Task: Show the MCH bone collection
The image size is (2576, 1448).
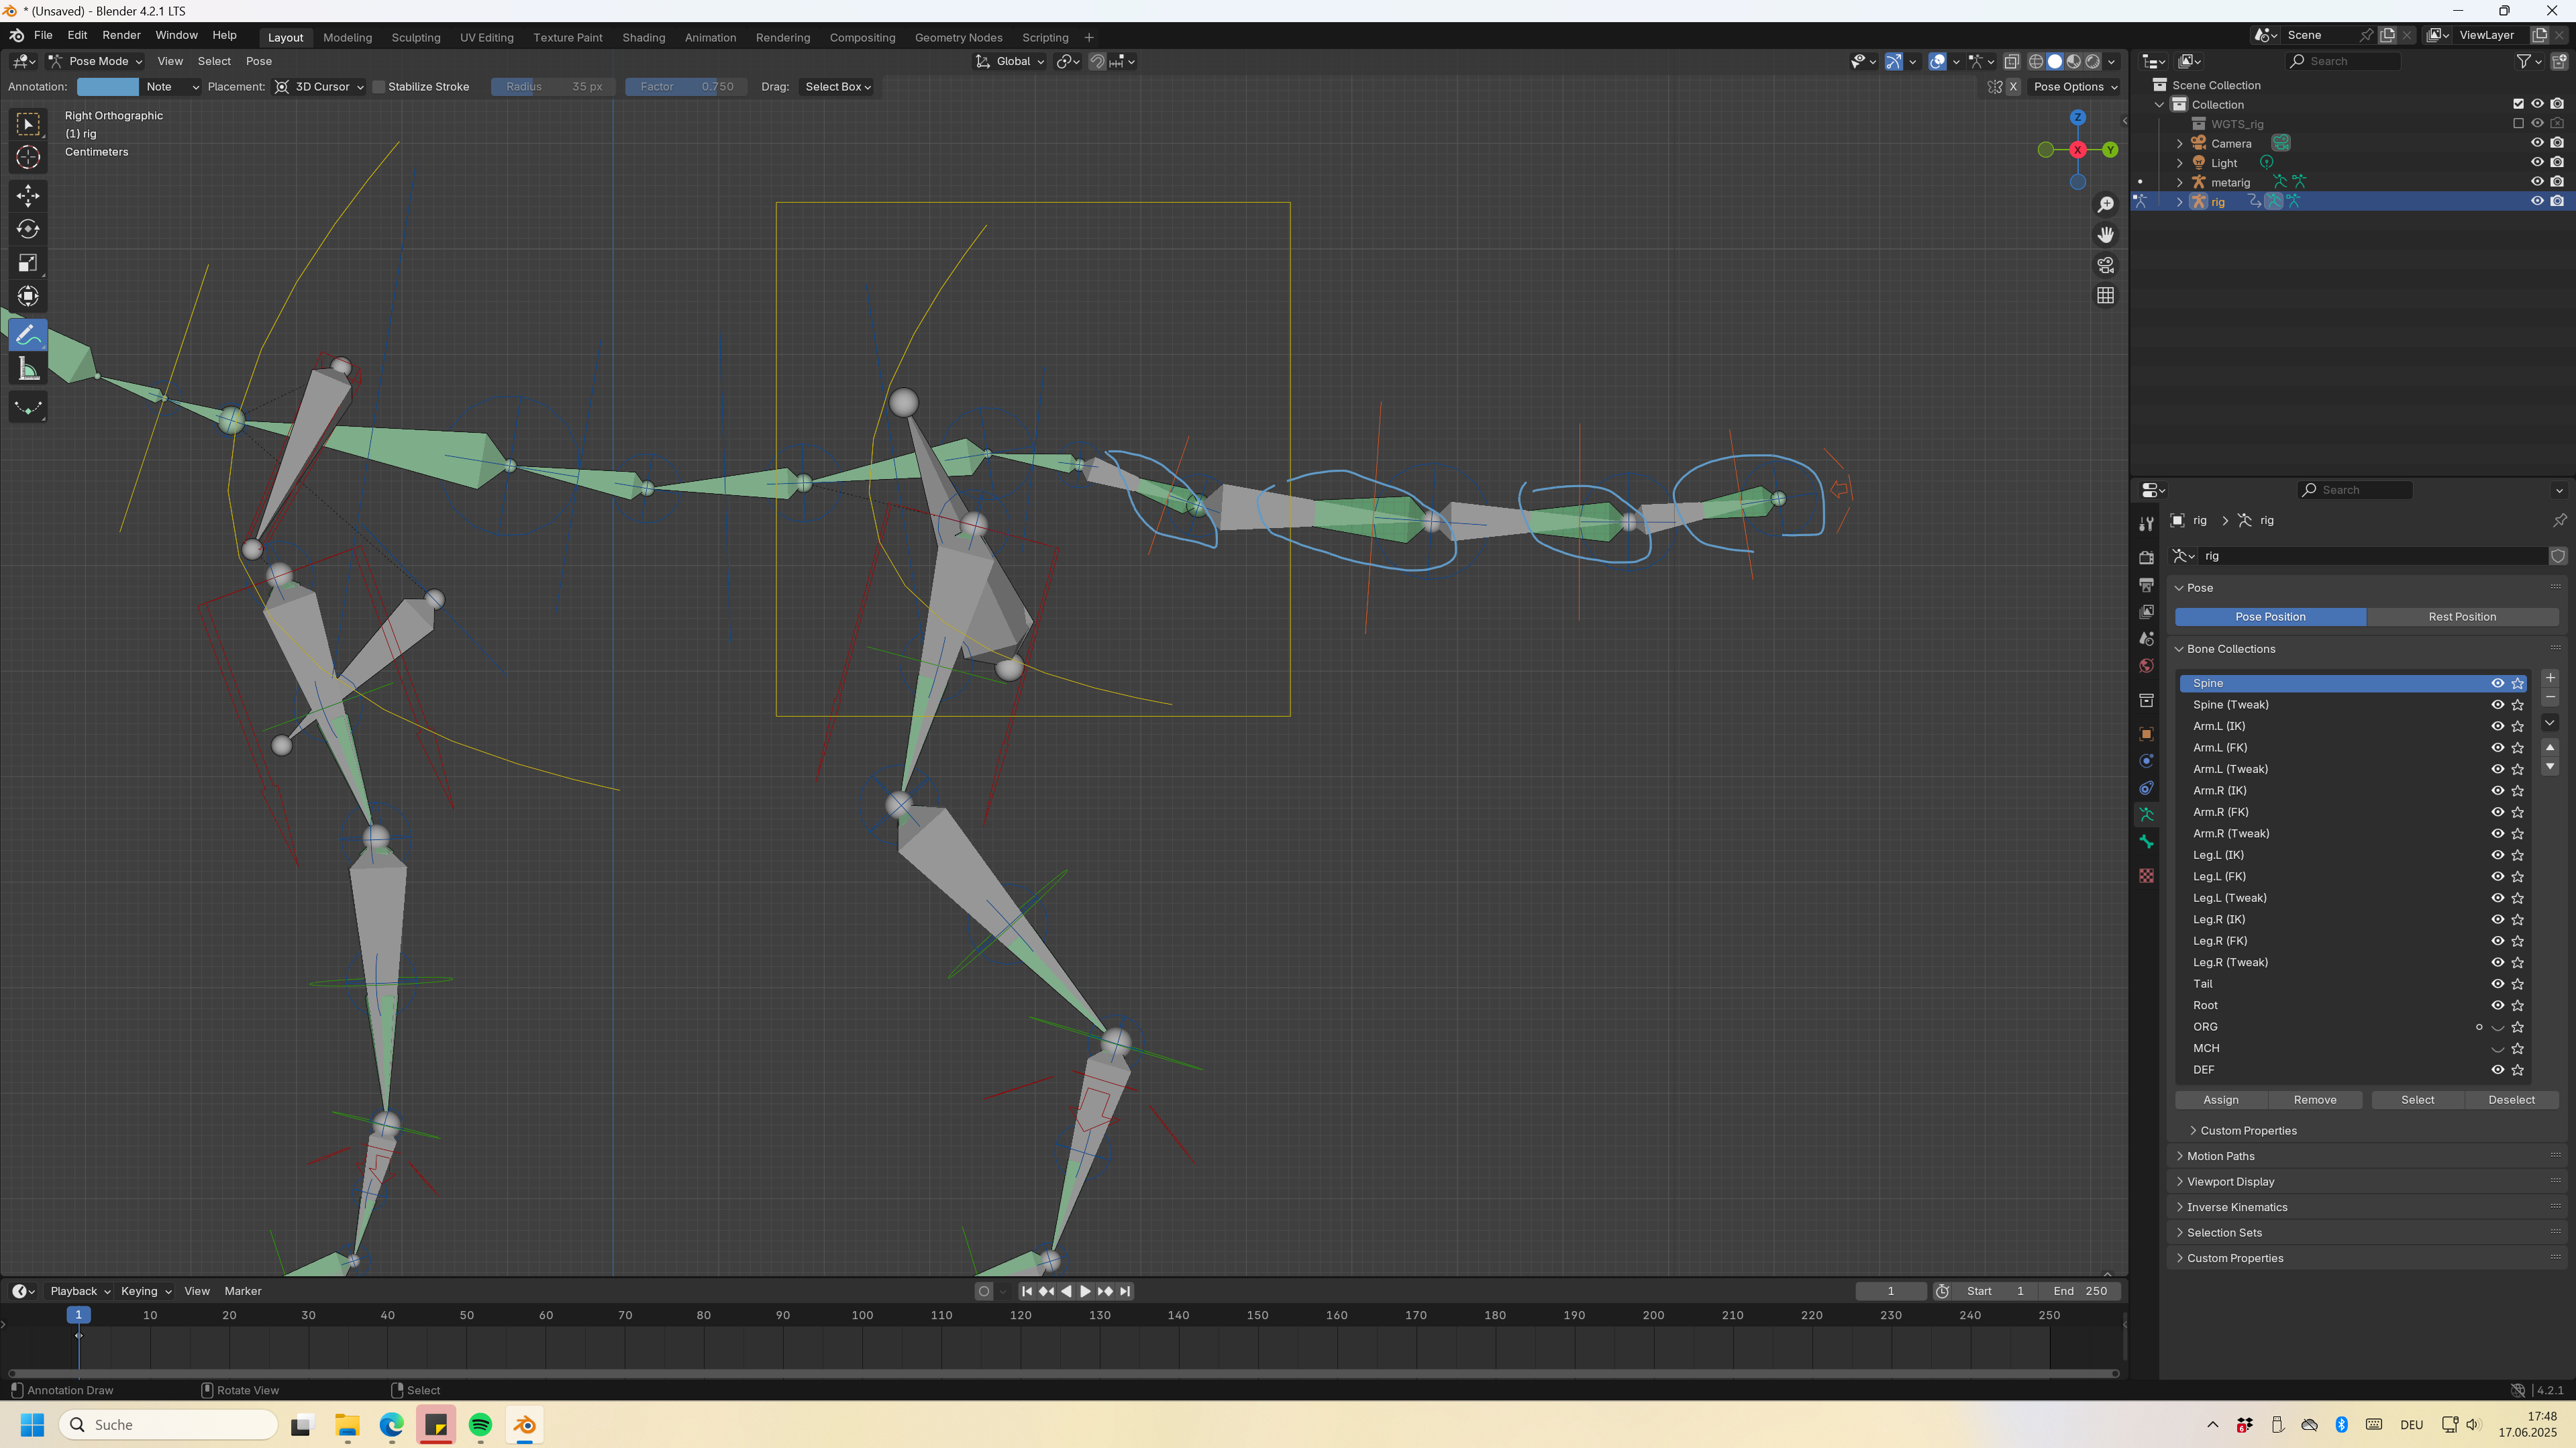Action: (x=2497, y=1049)
